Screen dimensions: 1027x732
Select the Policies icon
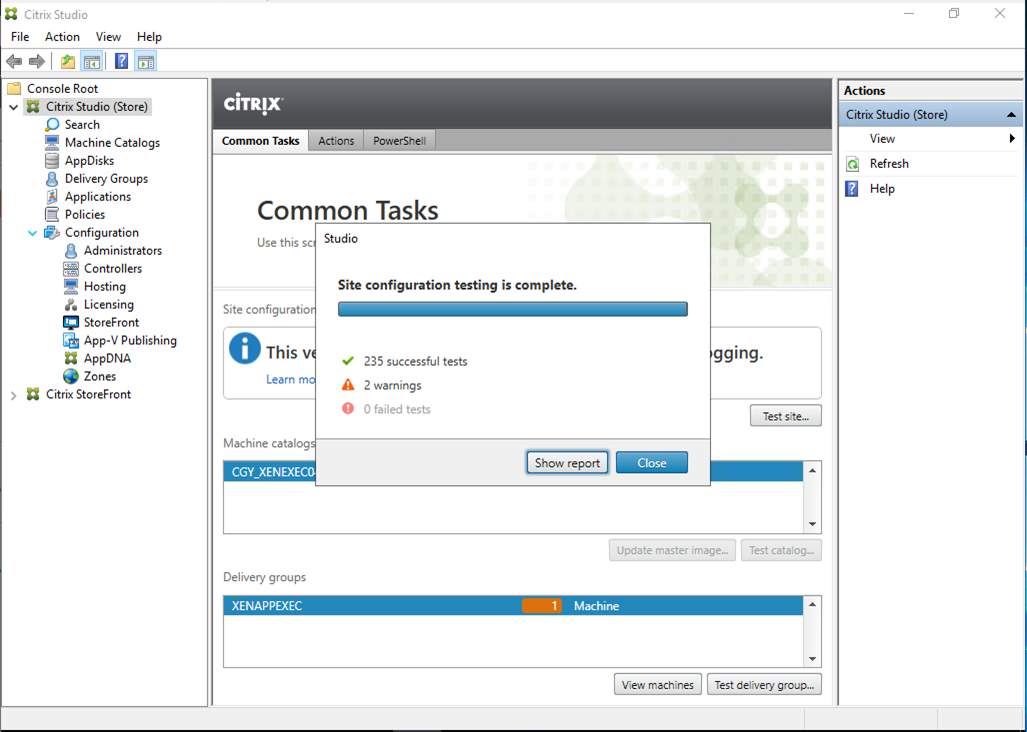(x=52, y=214)
